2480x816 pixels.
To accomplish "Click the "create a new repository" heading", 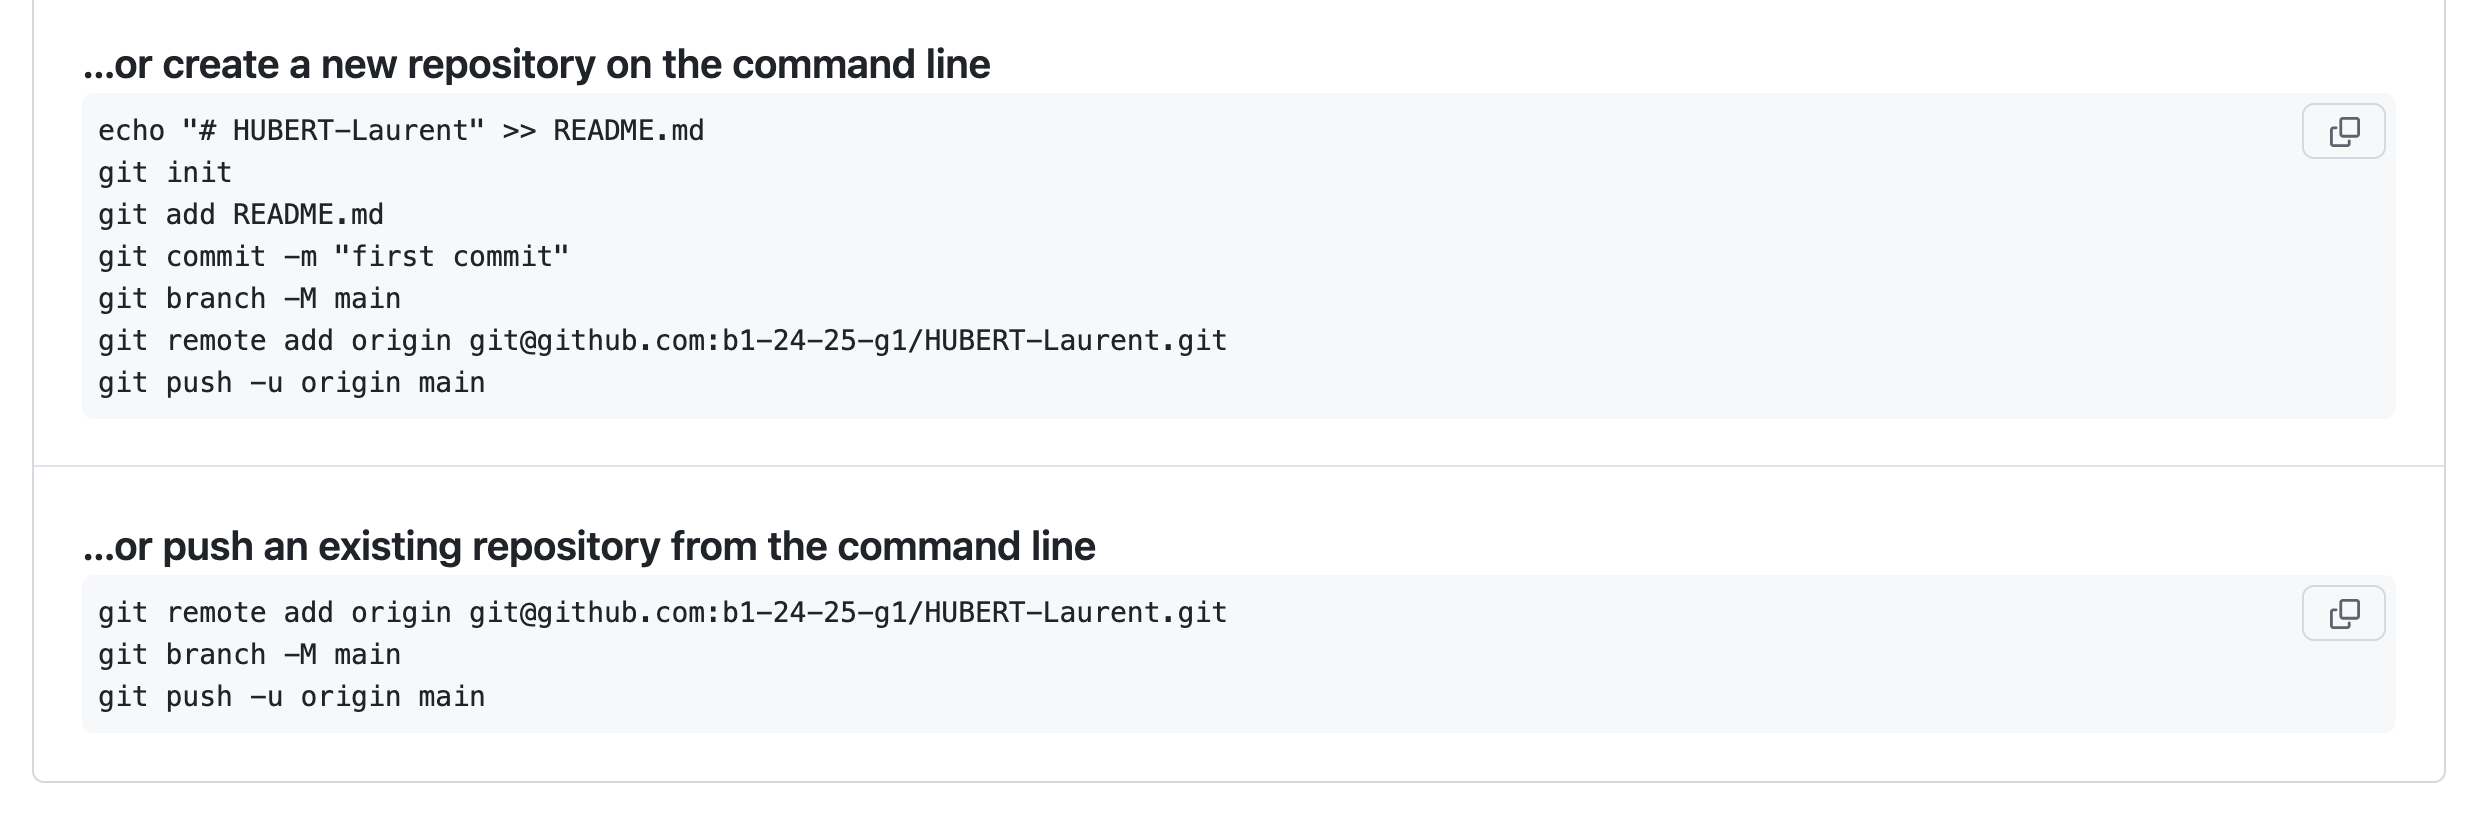I will pos(537,65).
